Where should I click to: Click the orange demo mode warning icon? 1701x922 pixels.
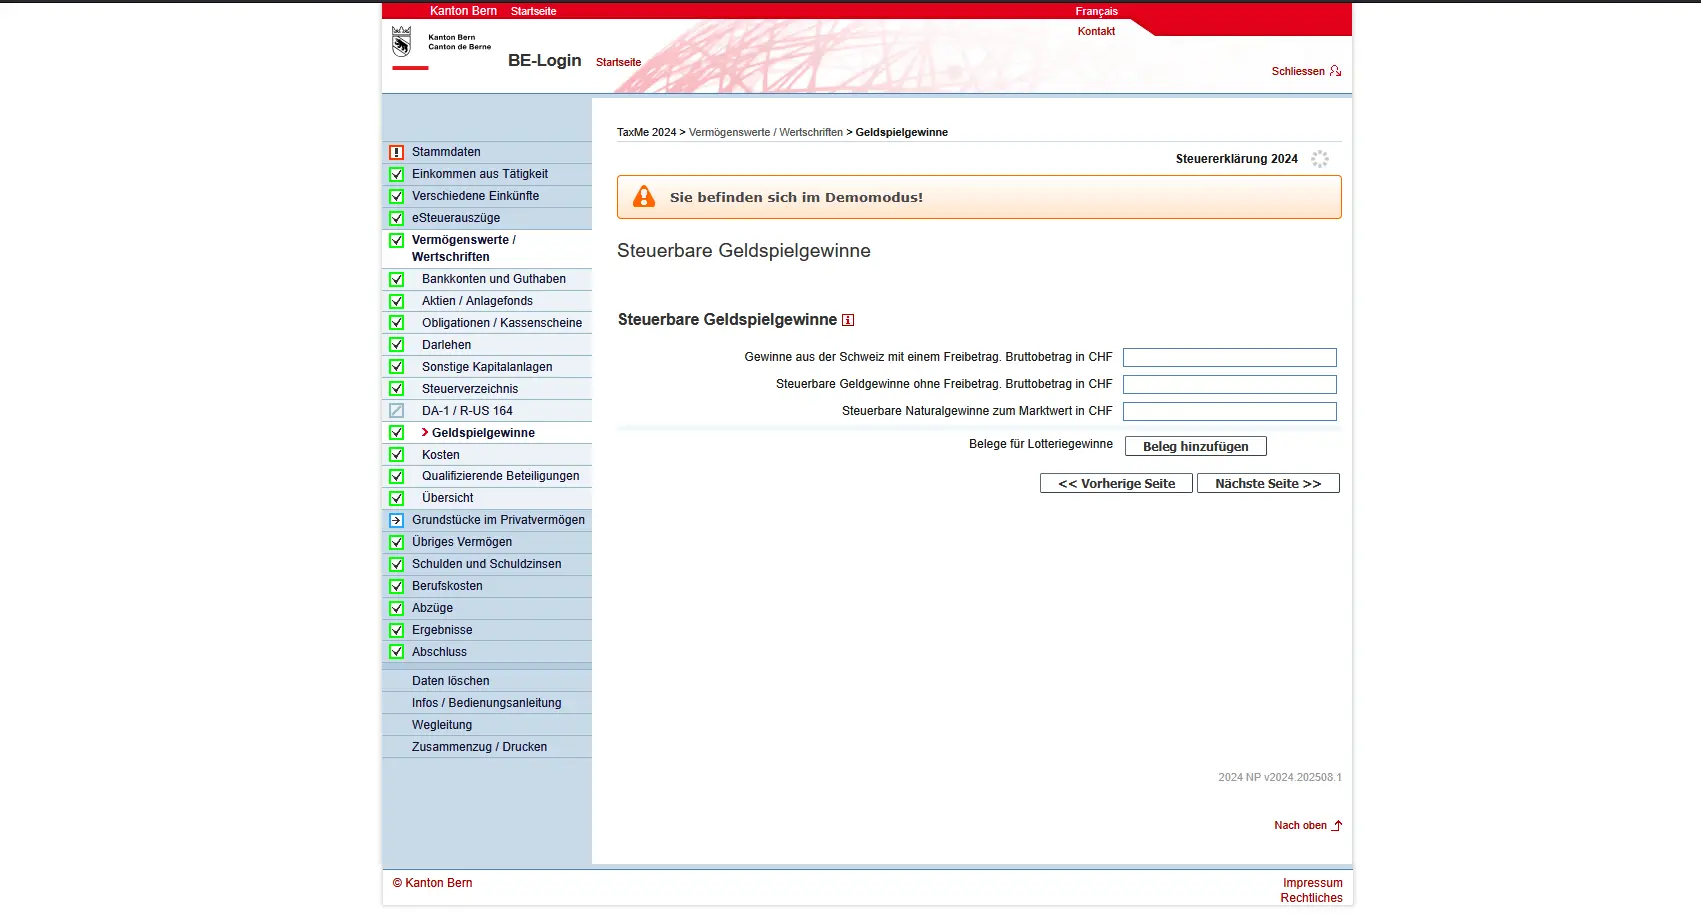click(x=644, y=197)
